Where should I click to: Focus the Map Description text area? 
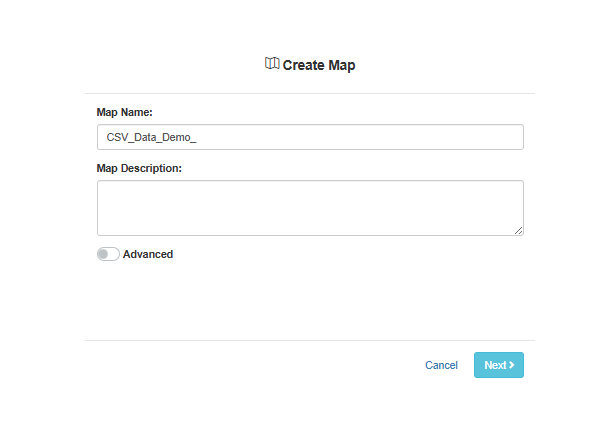coord(310,208)
